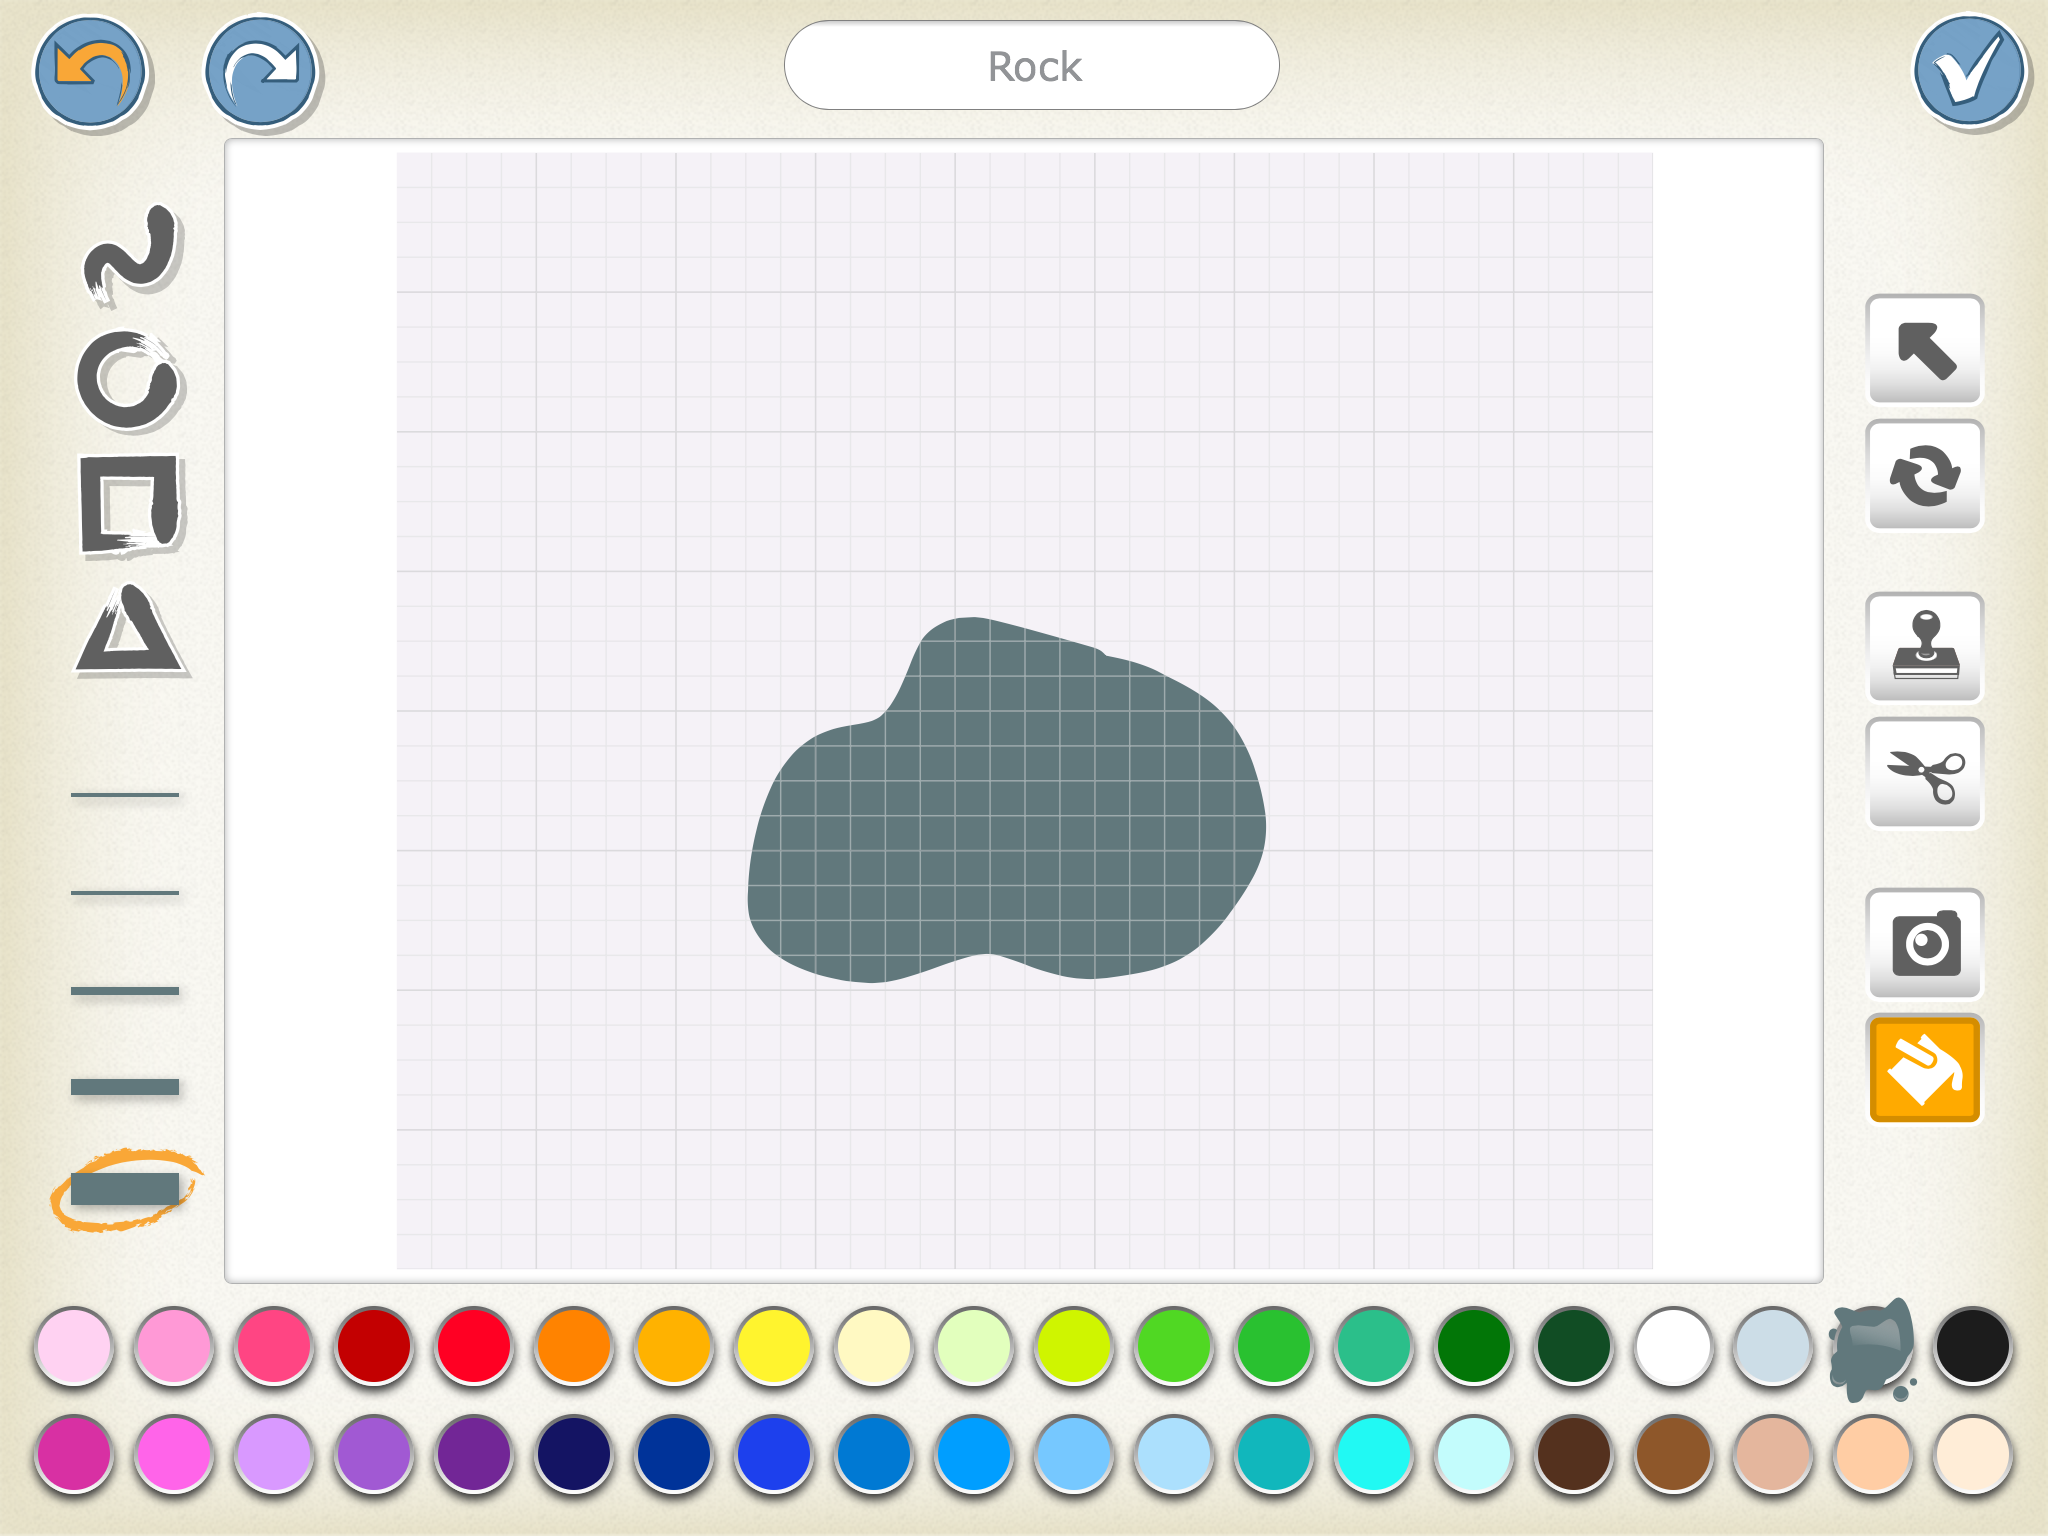Screen dimensions: 2048x1536
Task: Select the rotate tool
Action: point(1925,475)
